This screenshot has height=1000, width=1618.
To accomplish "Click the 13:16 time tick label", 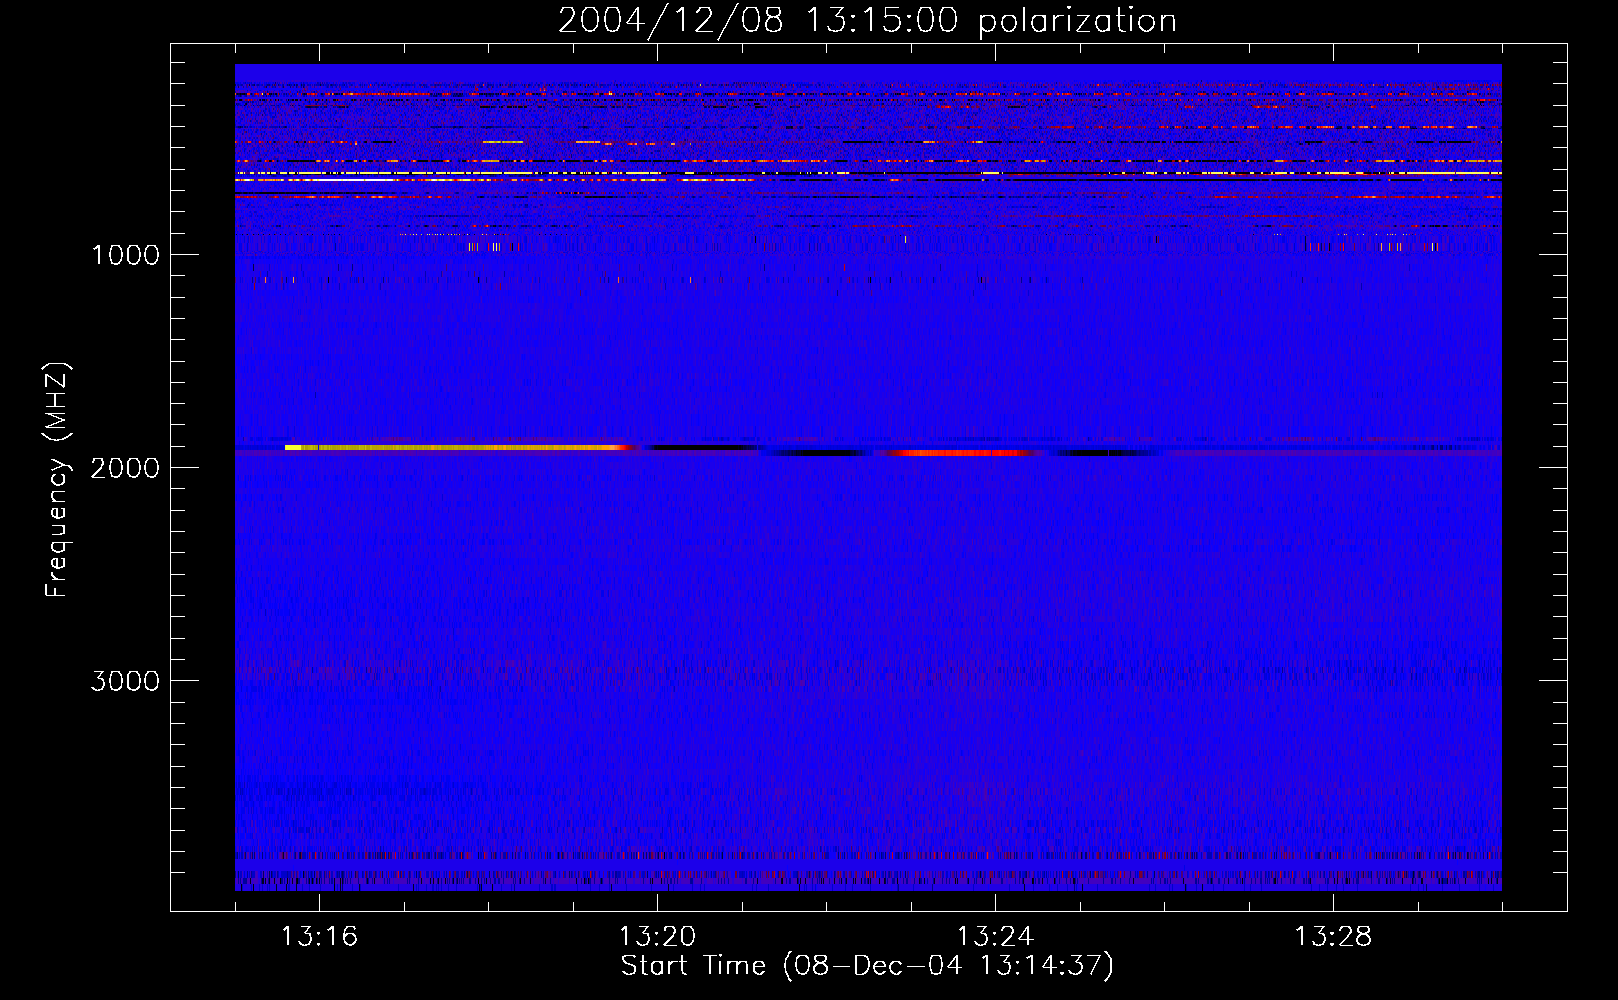I will click(x=319, y=937).
